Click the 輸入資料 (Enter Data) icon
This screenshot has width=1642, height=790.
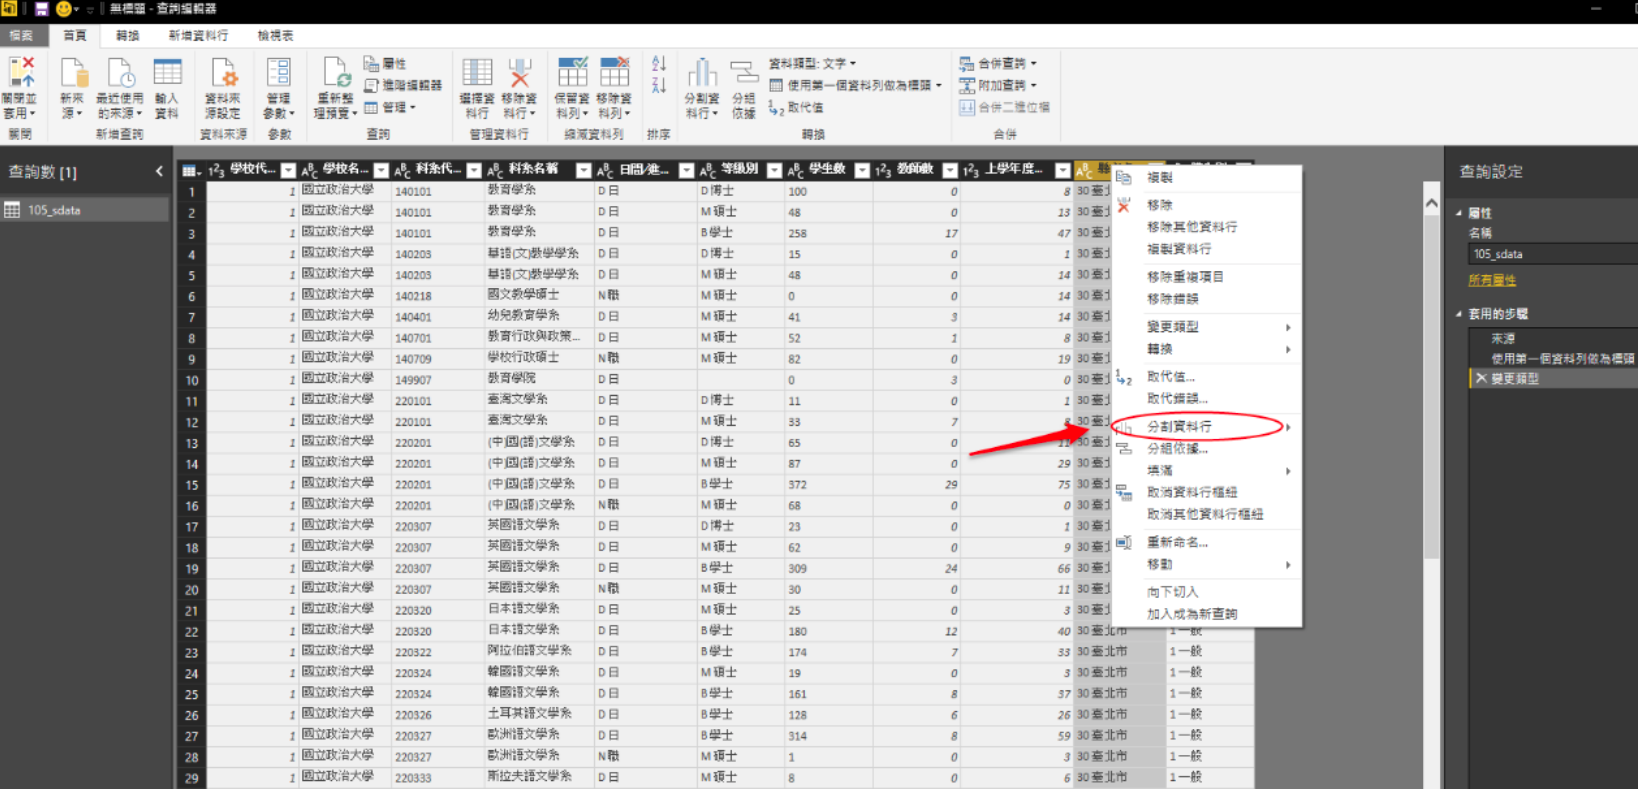(167, 73)
